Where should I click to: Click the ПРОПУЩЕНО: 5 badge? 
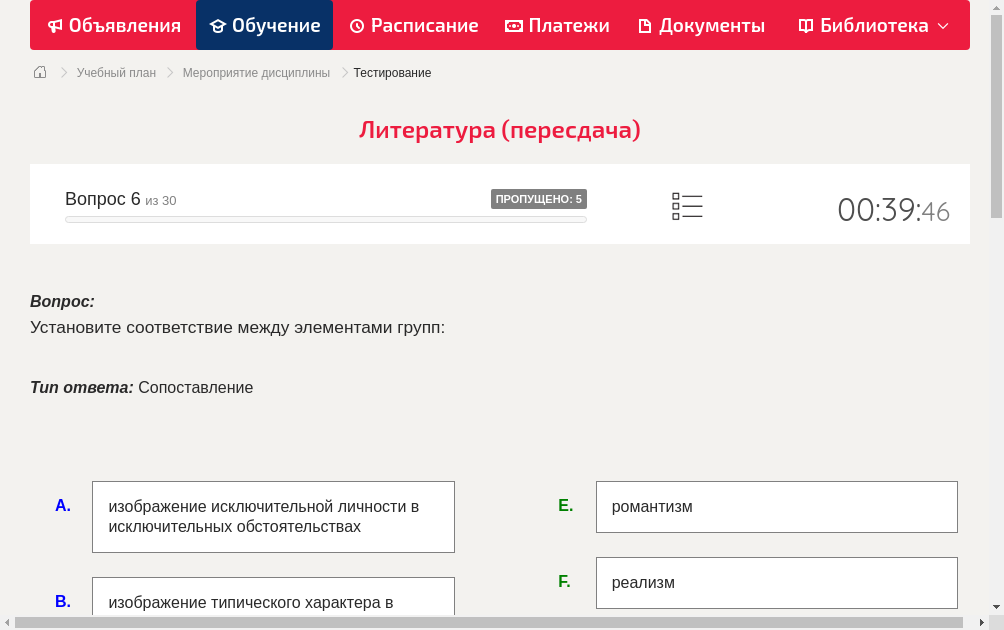[540, 198]
